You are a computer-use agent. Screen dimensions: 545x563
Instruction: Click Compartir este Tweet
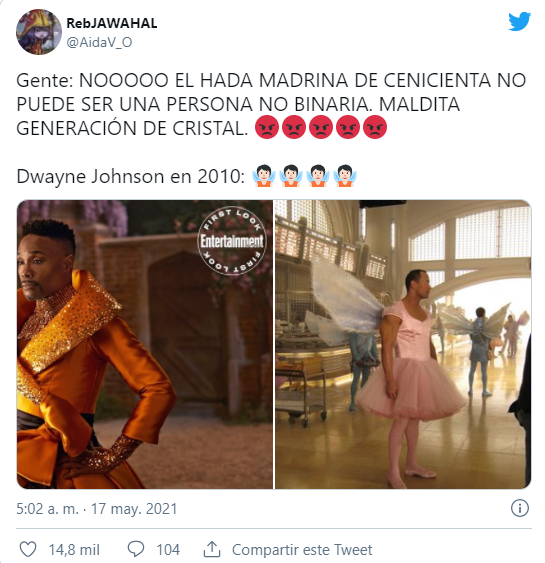click(302, 550)
